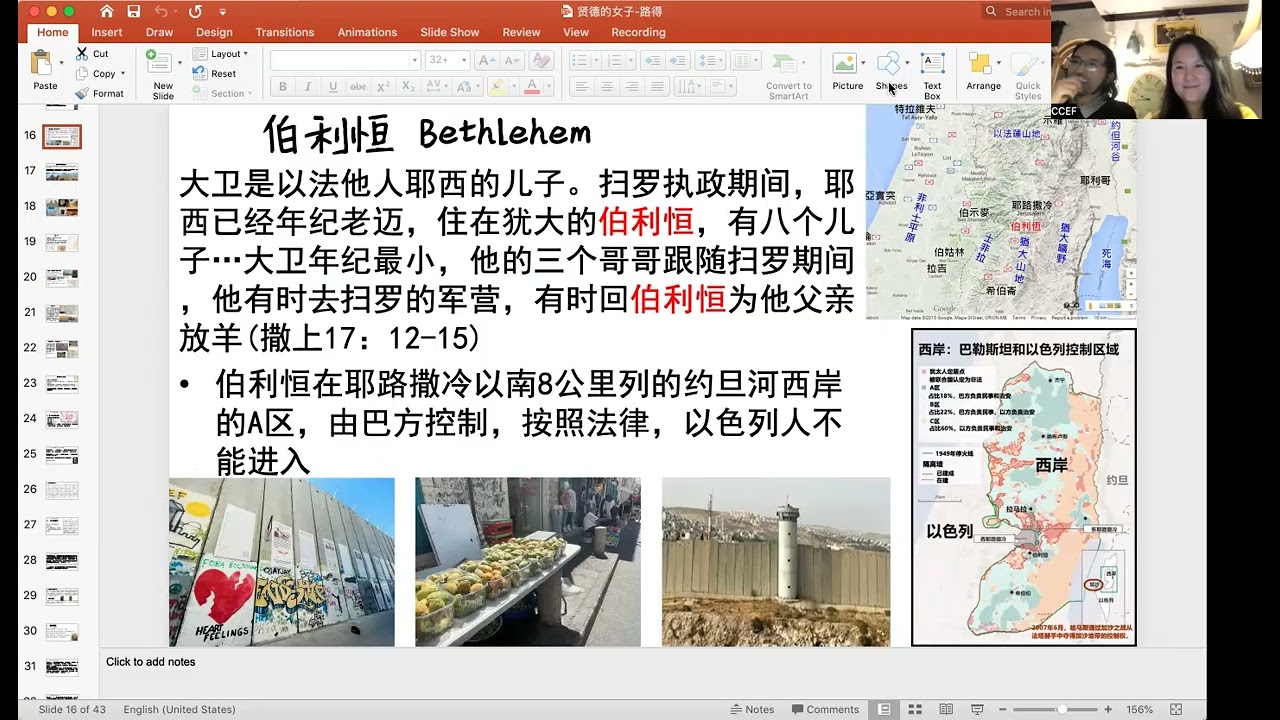Insert a Text Box

(x=932, y=74)
